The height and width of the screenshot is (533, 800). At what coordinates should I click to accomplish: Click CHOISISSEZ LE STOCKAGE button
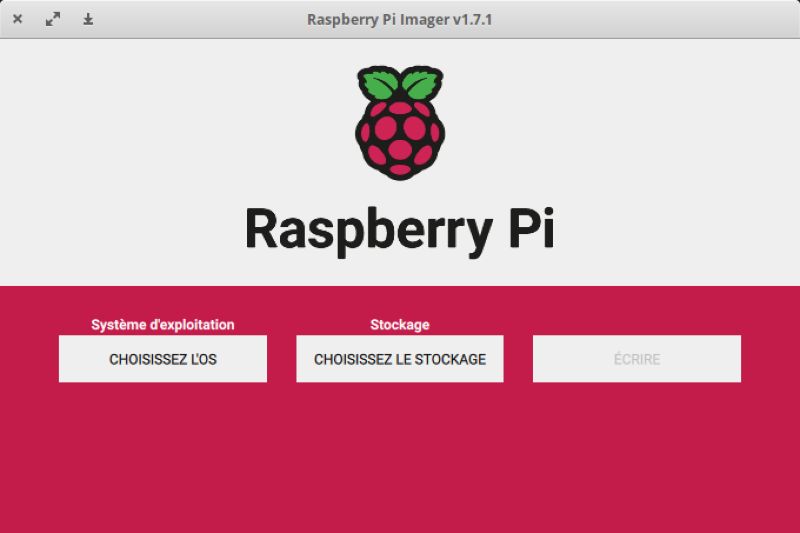[x=399, y=359]
